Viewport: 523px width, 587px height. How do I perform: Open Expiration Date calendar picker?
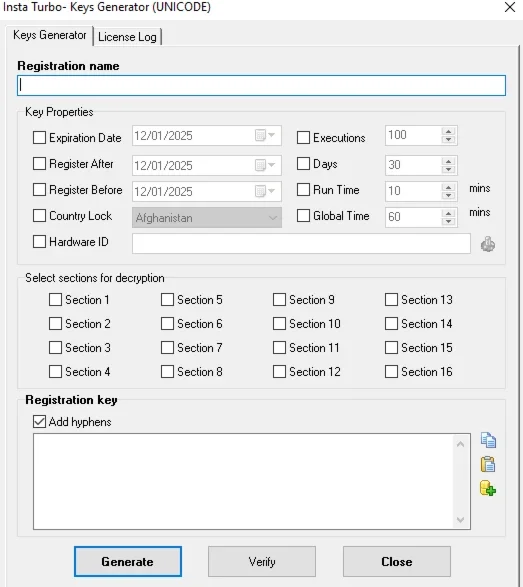coord(265,135)
